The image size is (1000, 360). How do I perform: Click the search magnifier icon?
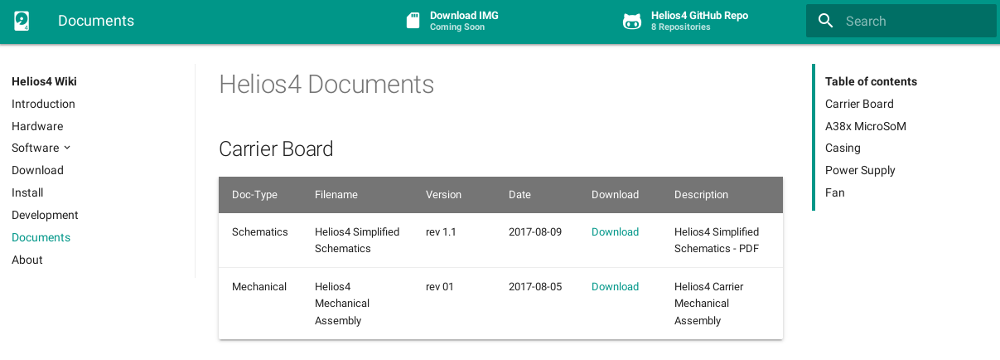click(825, 21)
